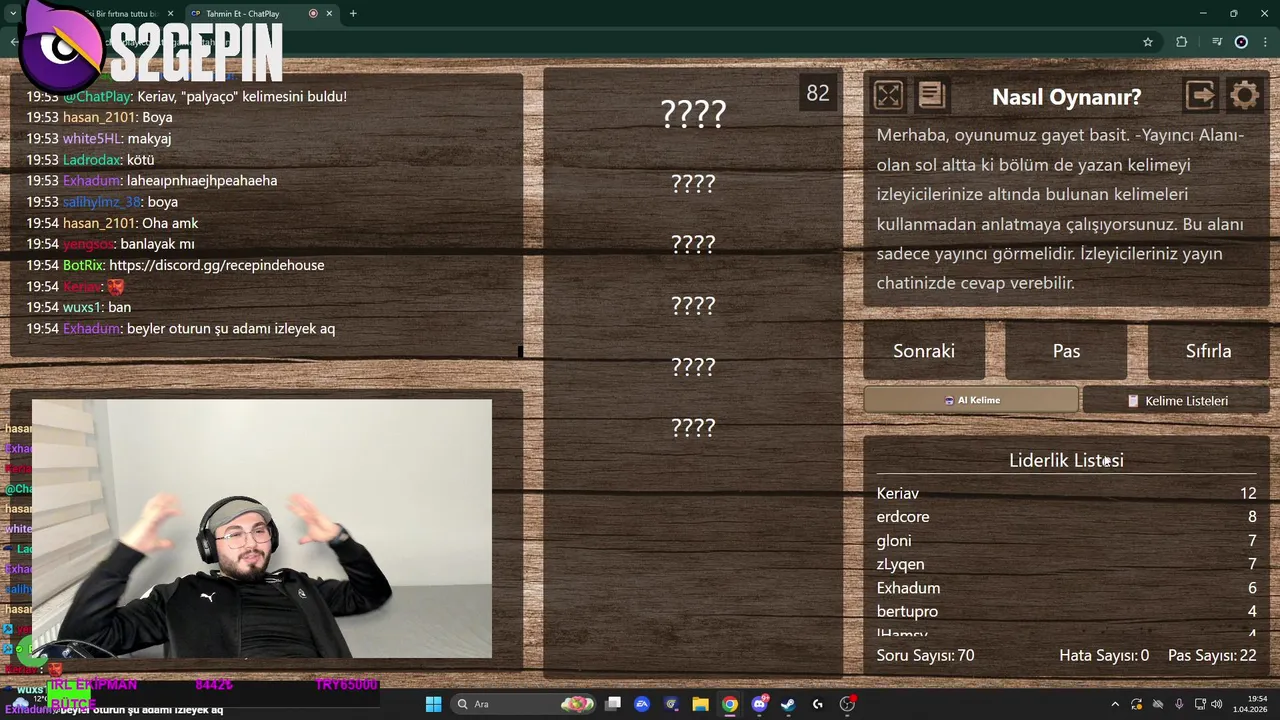Click ChatPlay's palyaço chat message
Screen dimensions: 1280x720
pos(186,96)
